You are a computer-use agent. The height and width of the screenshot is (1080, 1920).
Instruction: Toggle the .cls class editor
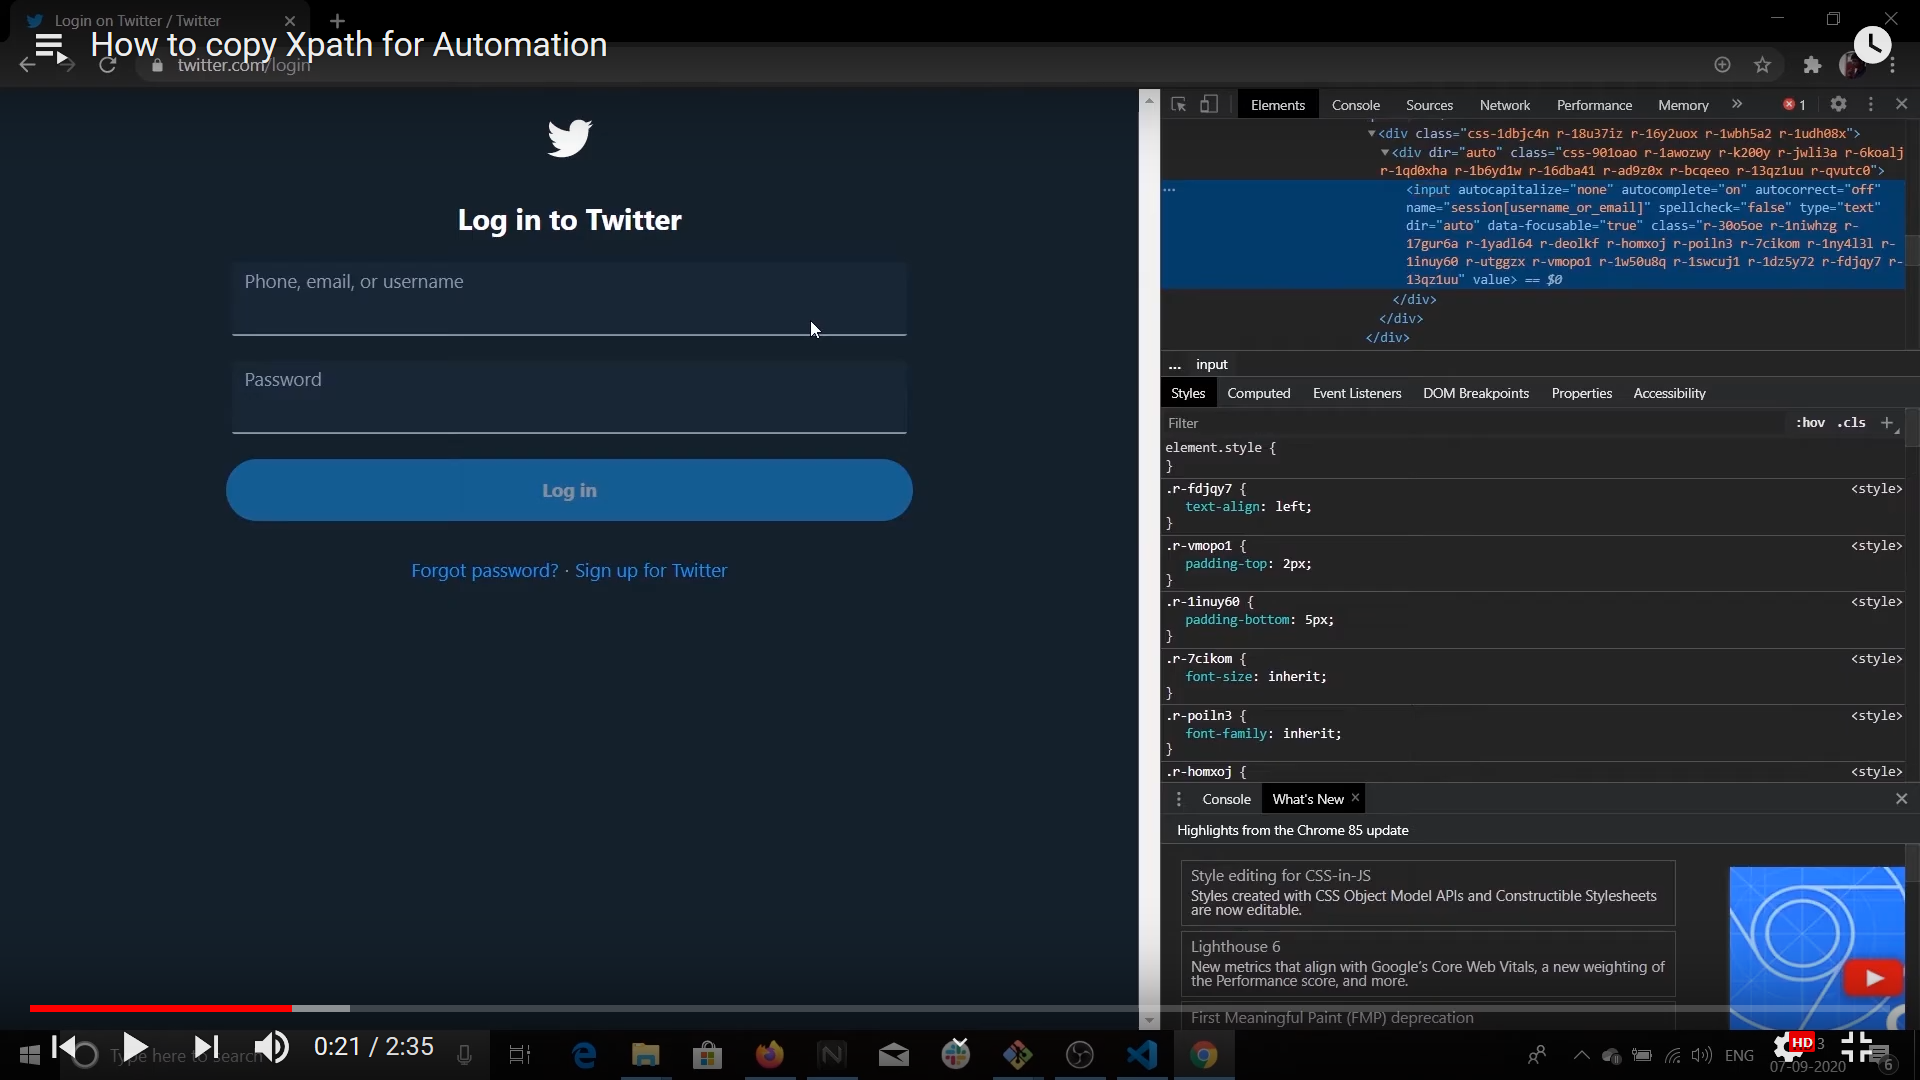click(x=1852, y=423)
